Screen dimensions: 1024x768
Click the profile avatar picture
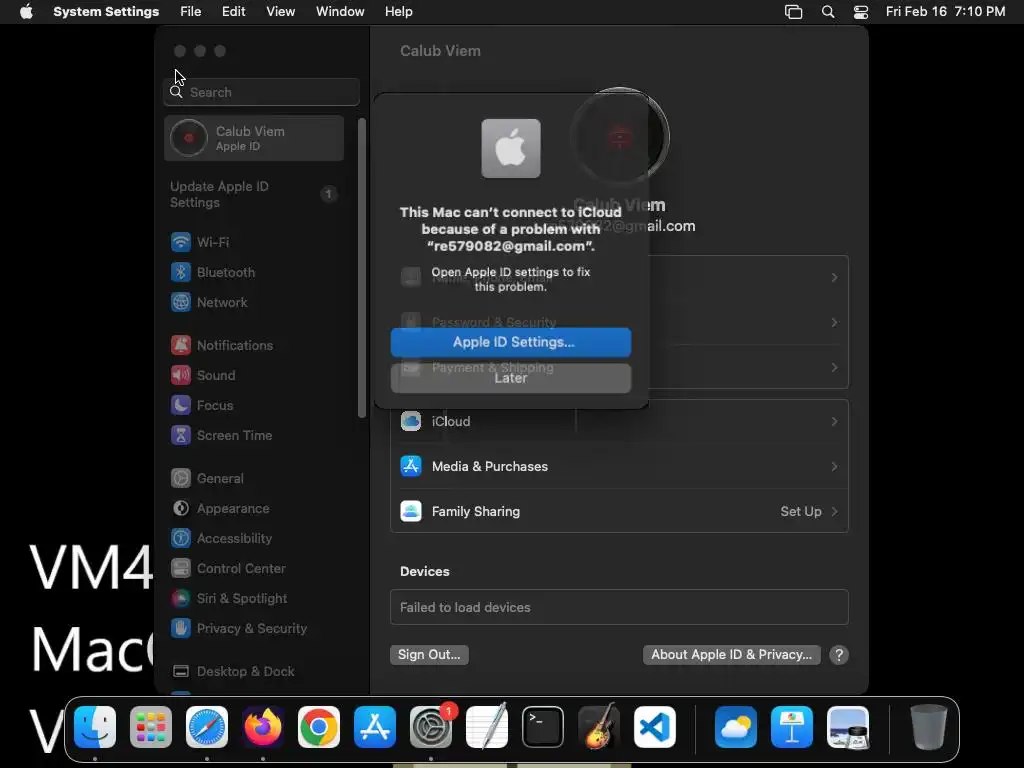620,136
